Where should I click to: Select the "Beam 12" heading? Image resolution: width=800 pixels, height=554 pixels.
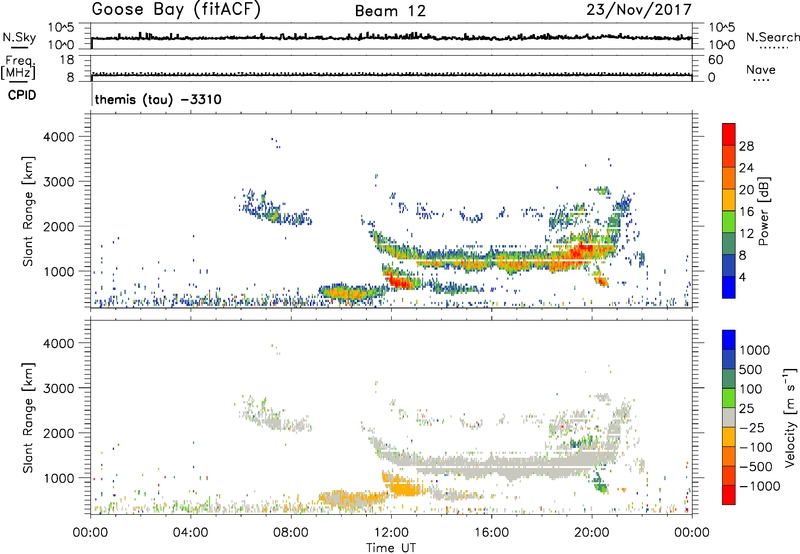390,11
